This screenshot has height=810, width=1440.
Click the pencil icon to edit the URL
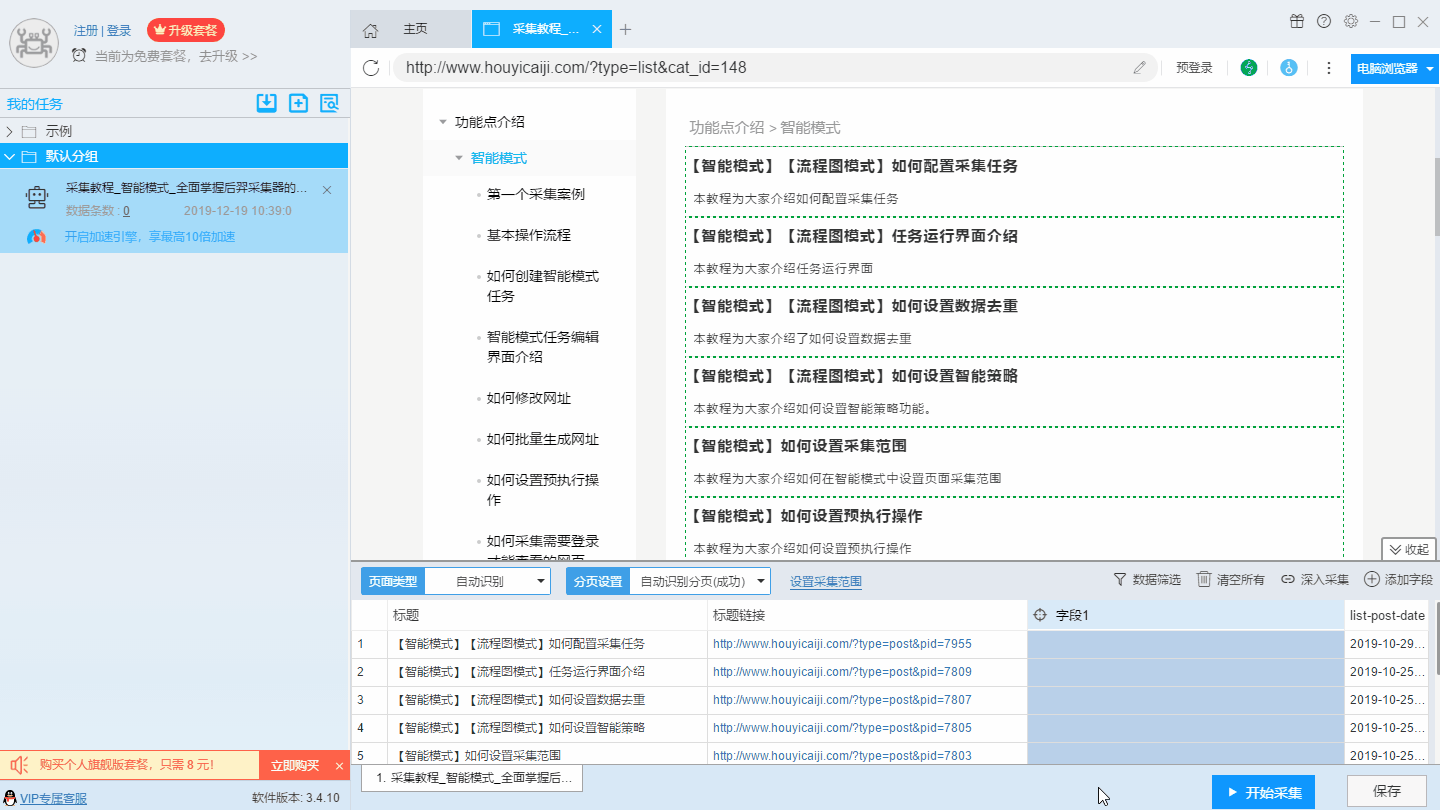point(1140,68)
